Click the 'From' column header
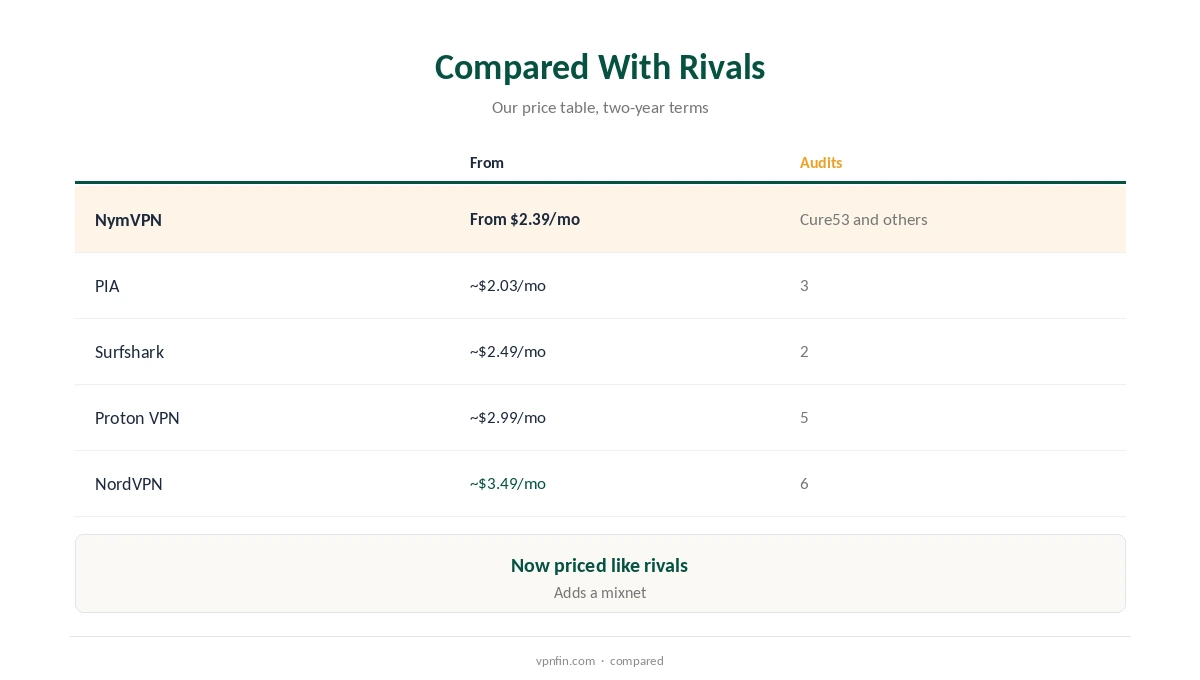Viewport: 1200px width, 680px height. point(487,162)
